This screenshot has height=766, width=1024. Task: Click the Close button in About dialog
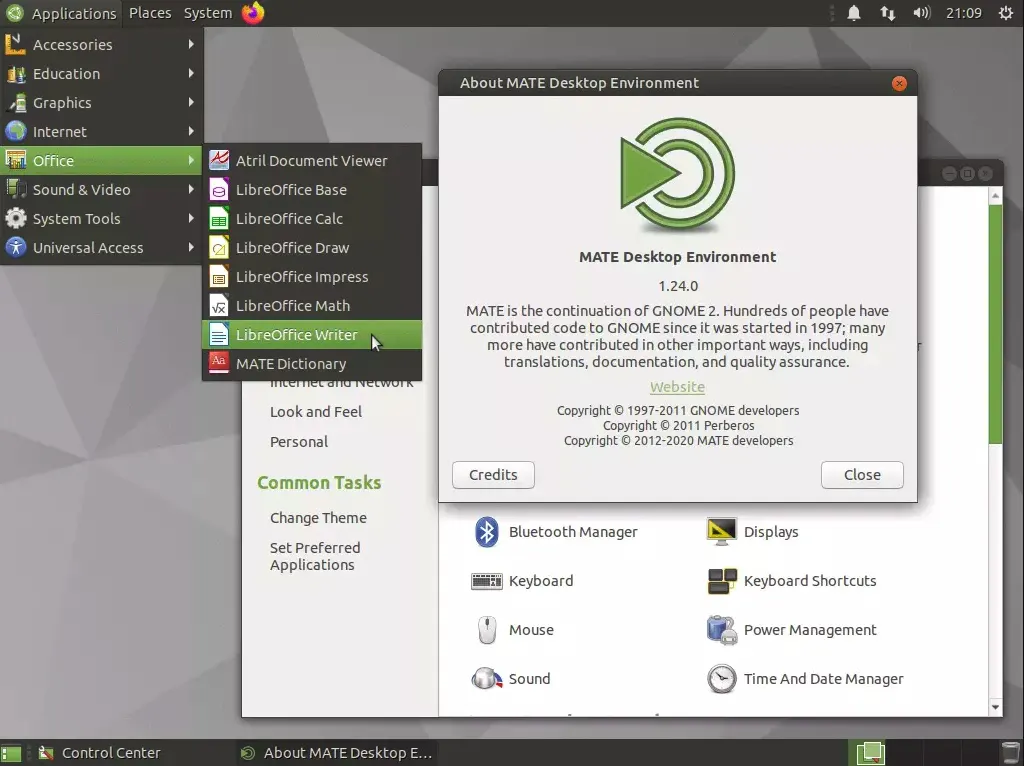(862, 475)
